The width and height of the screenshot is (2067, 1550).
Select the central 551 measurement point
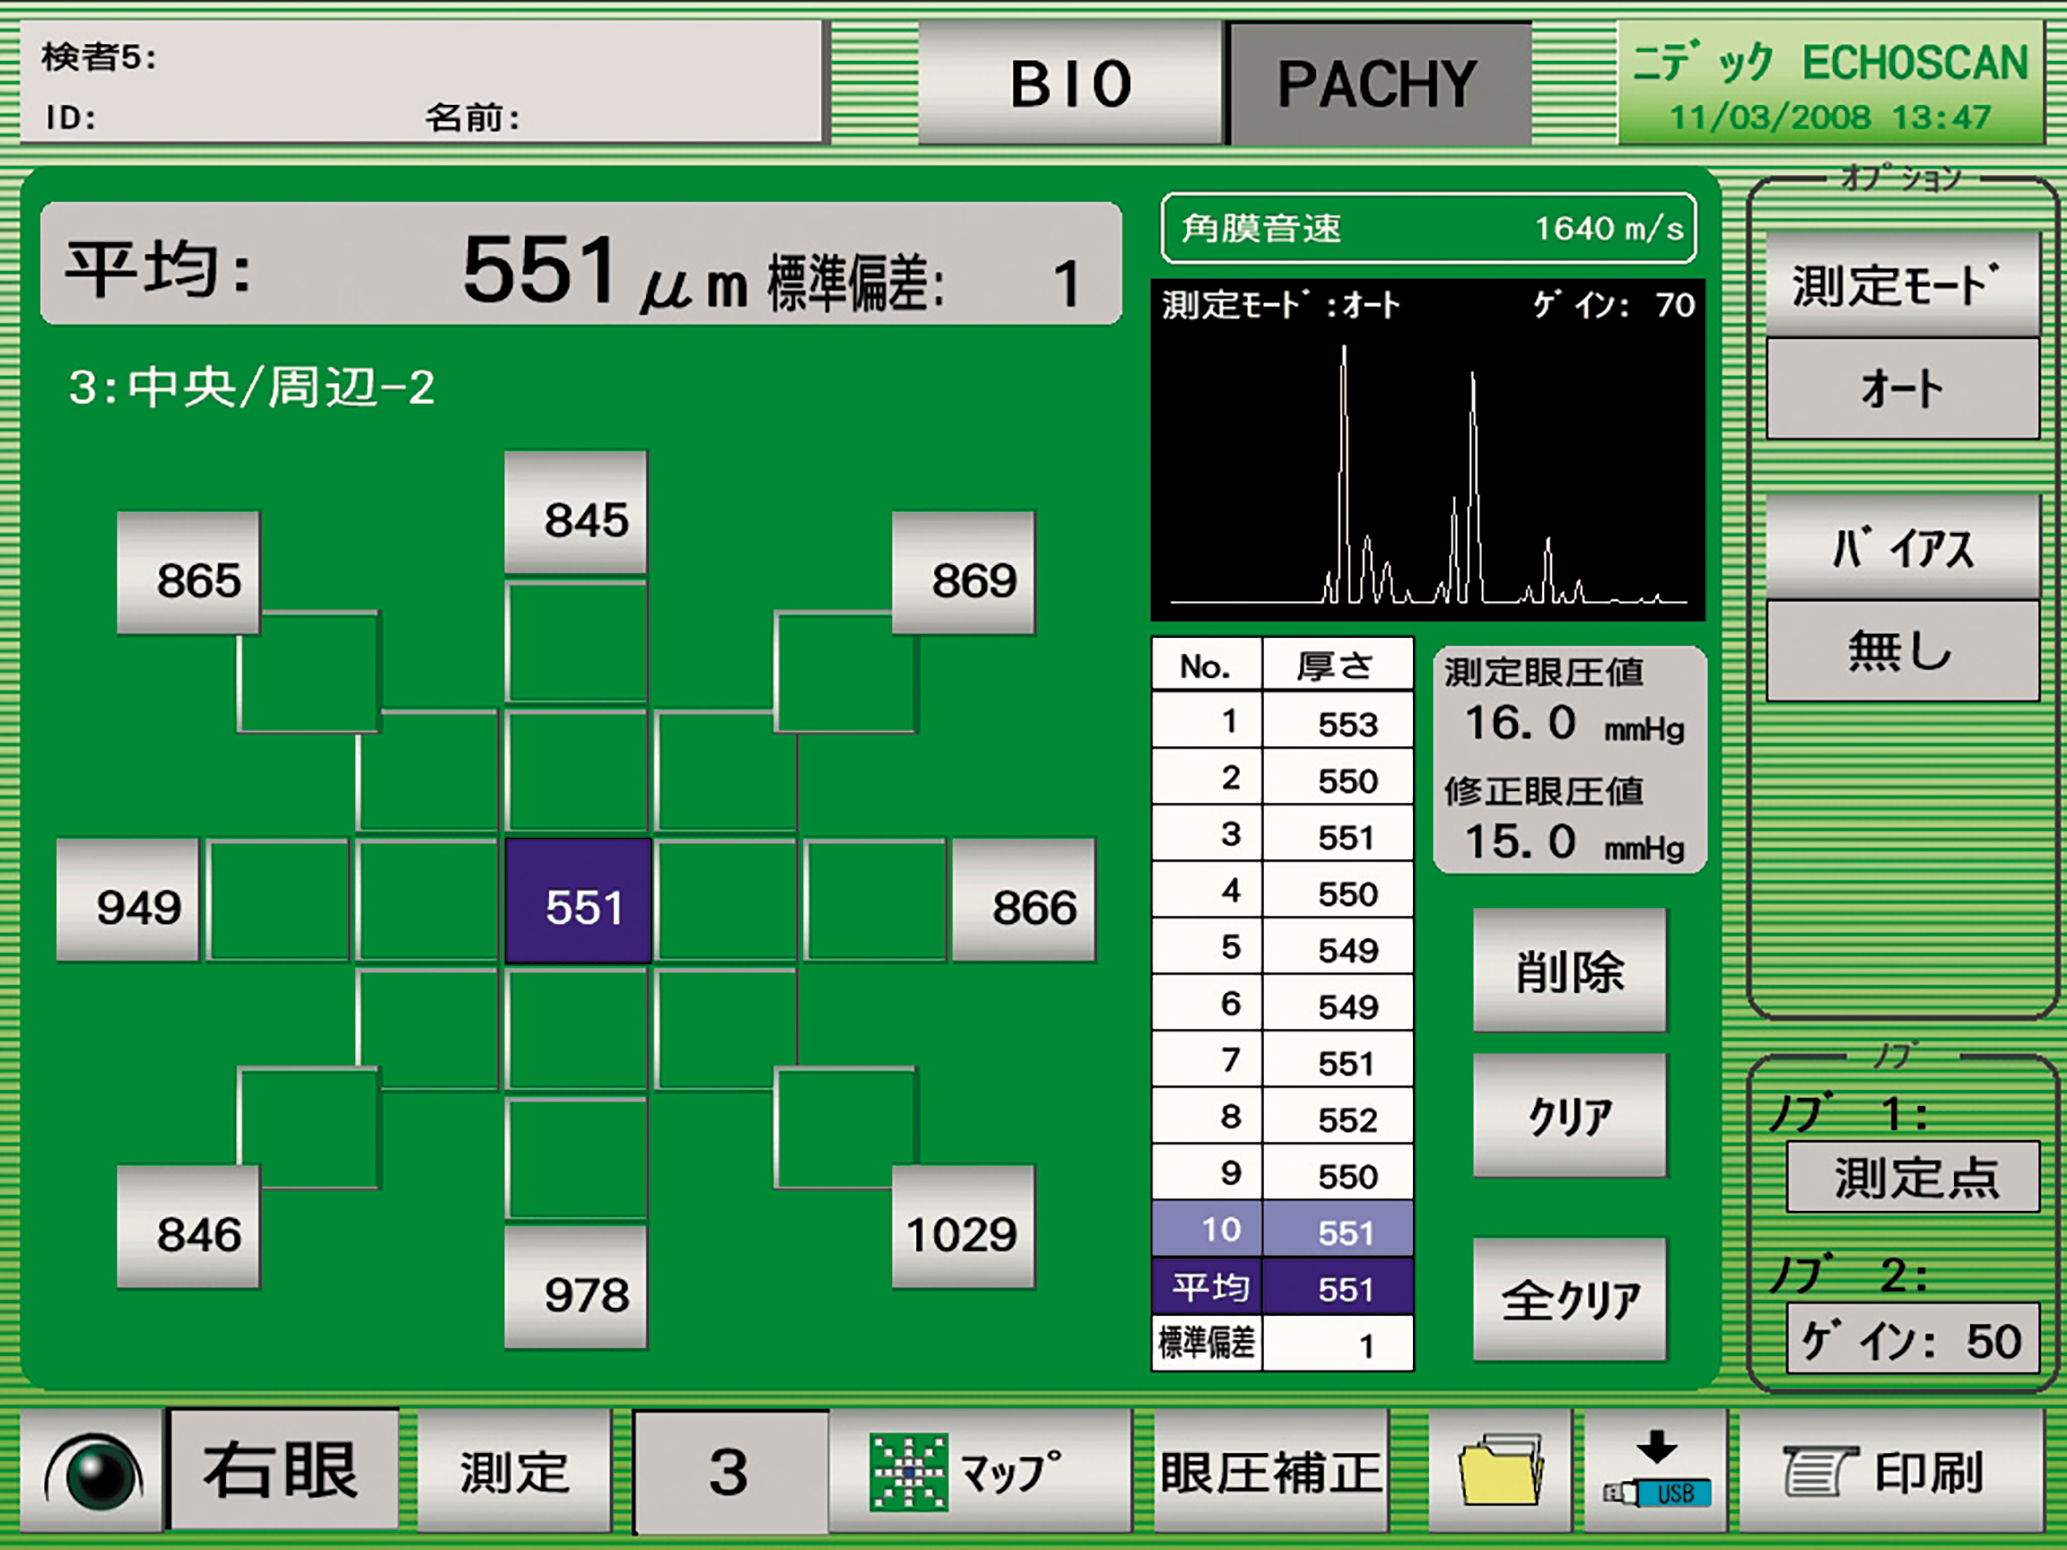tap(578, 902)
